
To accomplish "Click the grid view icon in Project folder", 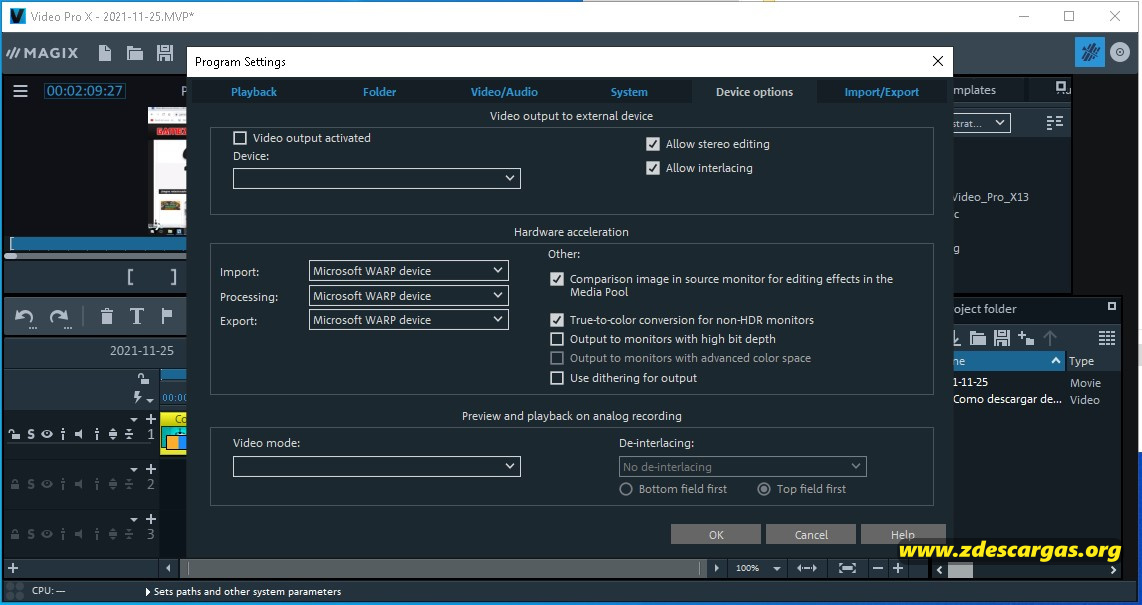I will (1106, 338).
